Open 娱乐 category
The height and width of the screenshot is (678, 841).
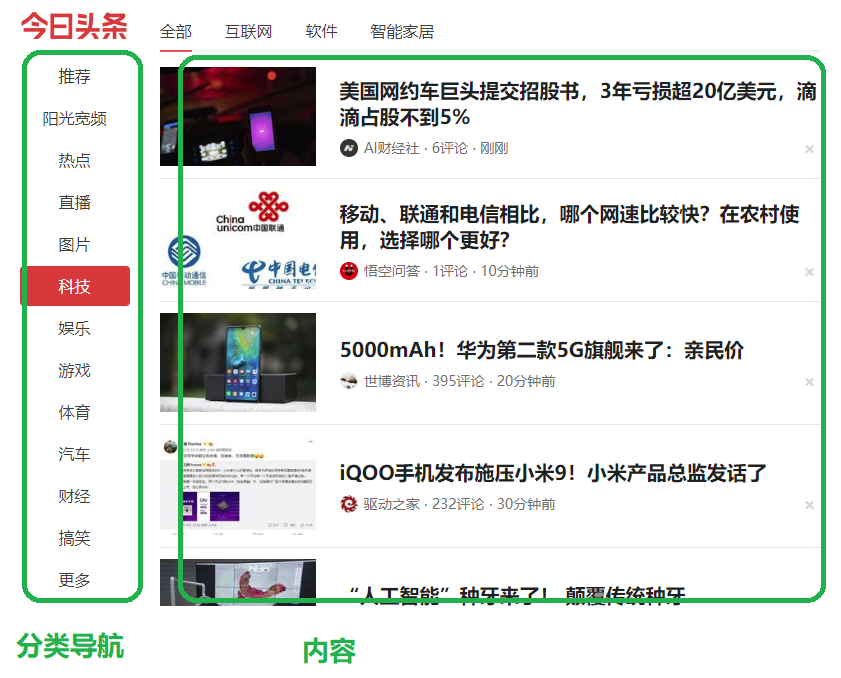coord(75,328)
